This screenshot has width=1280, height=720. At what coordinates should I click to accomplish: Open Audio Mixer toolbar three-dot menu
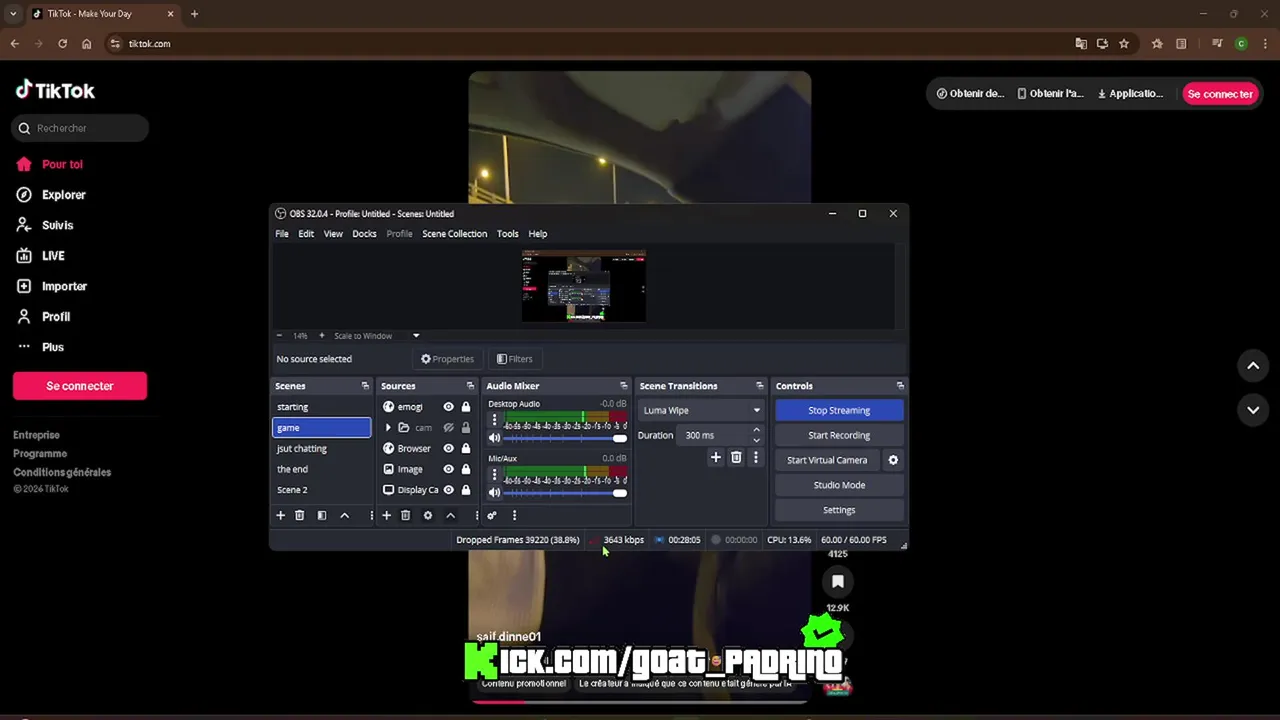(x=514, y=515)
